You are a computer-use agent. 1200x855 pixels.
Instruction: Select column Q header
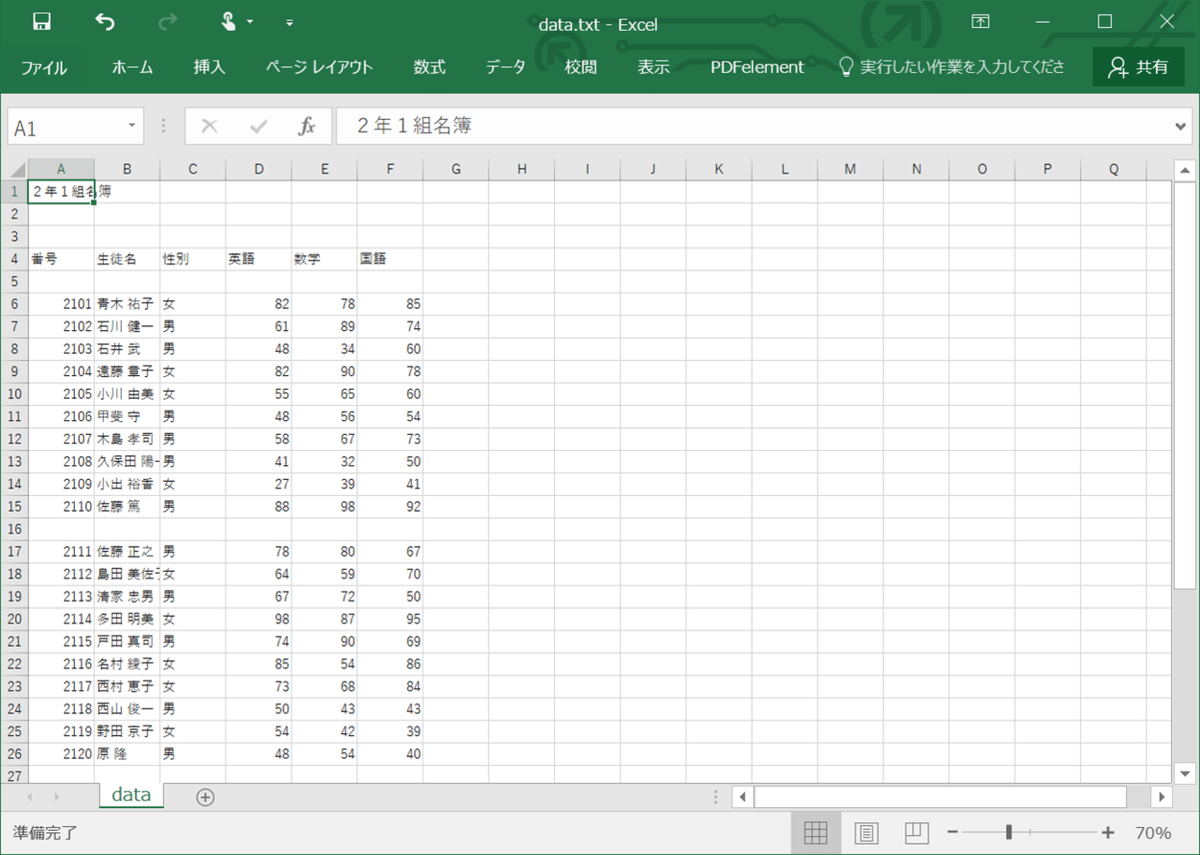(1113, 169)
